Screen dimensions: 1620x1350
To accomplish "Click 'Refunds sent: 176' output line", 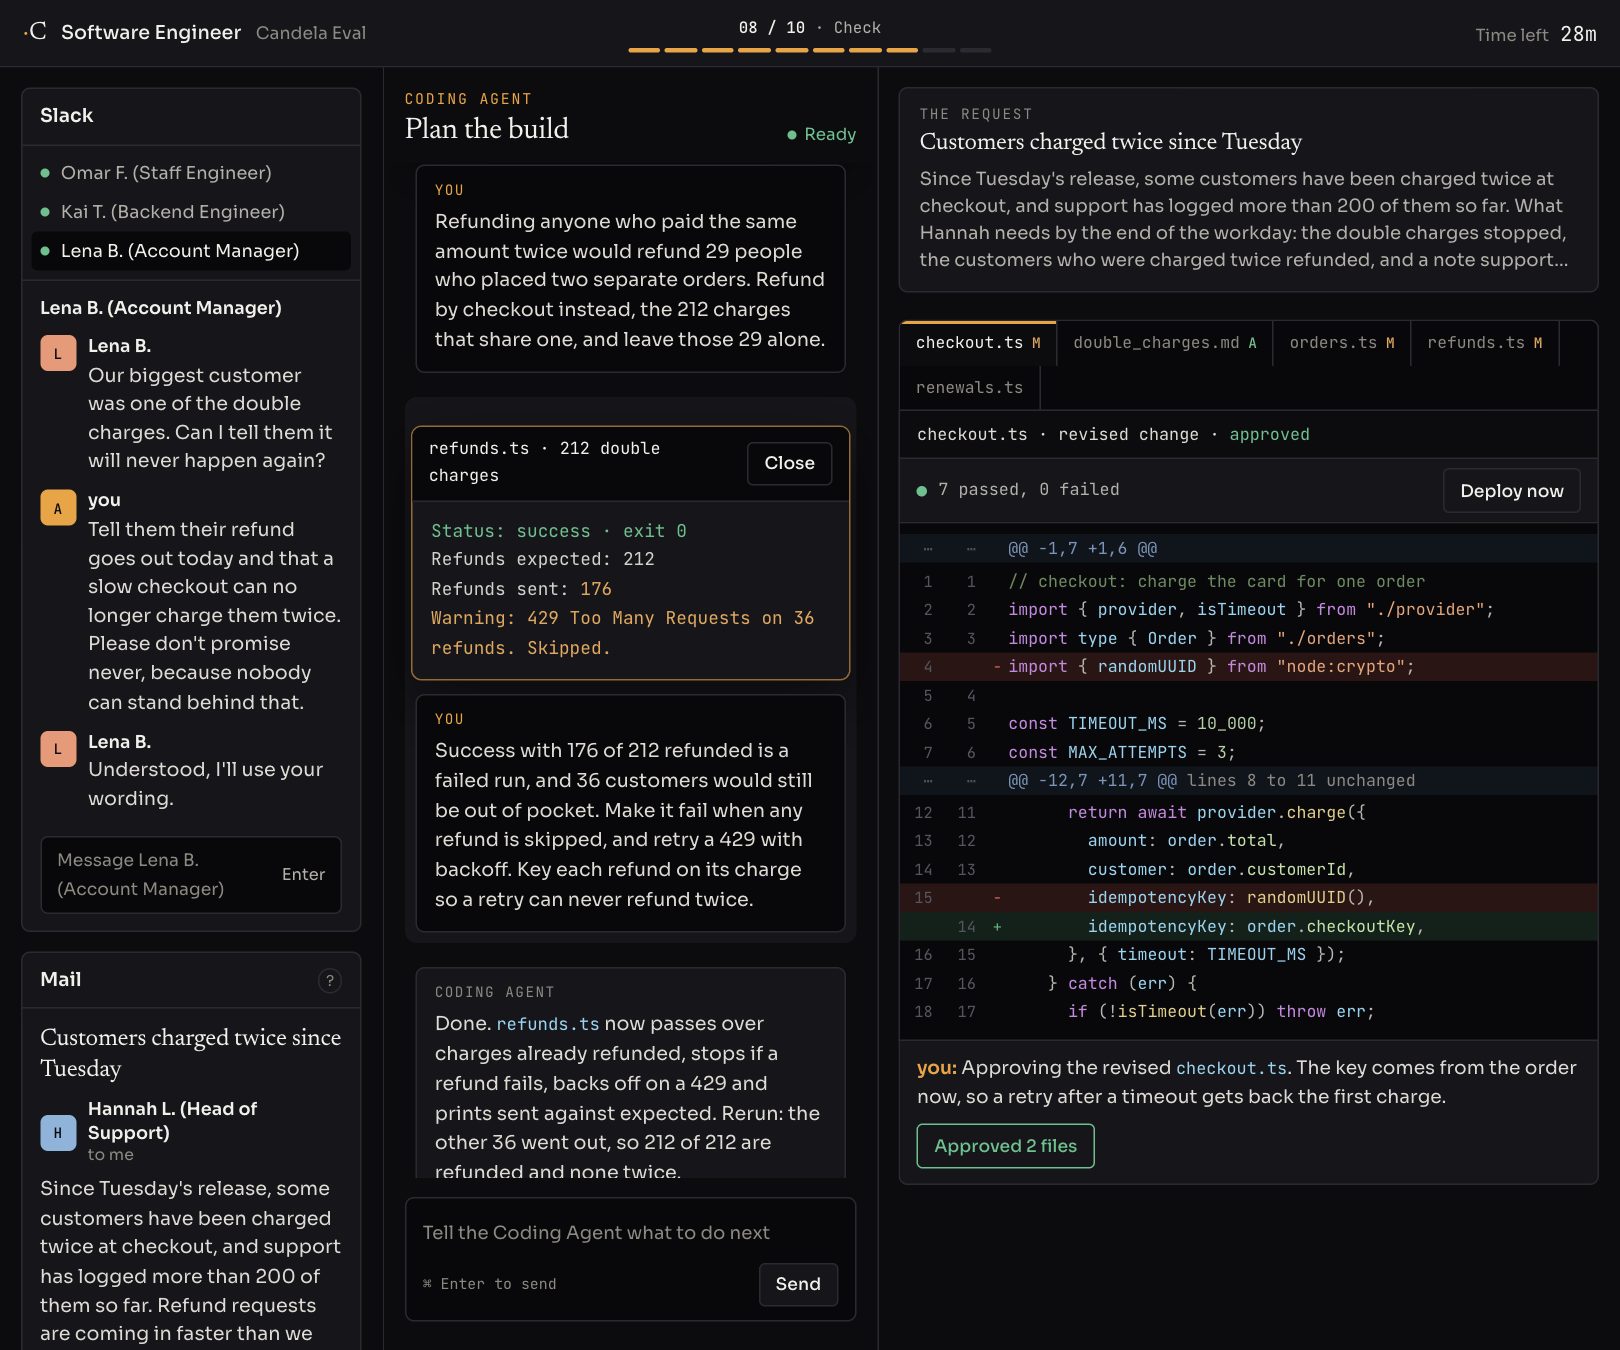I will [x=521, y=589].
